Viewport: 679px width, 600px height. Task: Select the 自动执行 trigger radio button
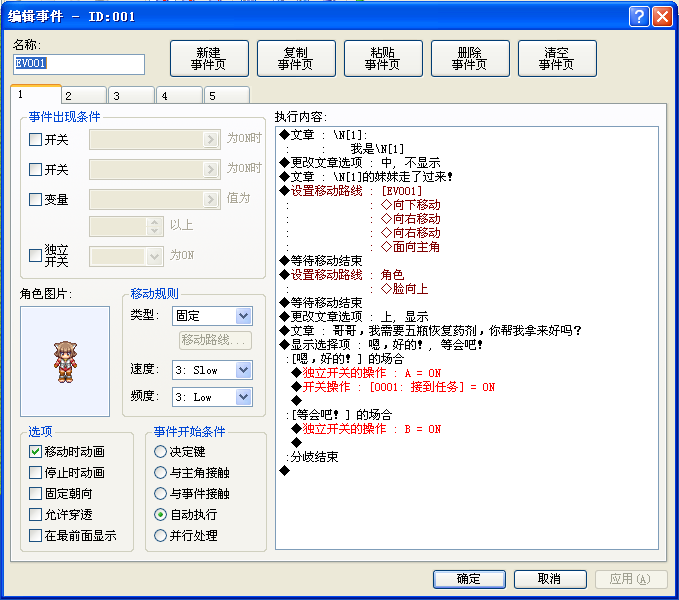(160, 514)
